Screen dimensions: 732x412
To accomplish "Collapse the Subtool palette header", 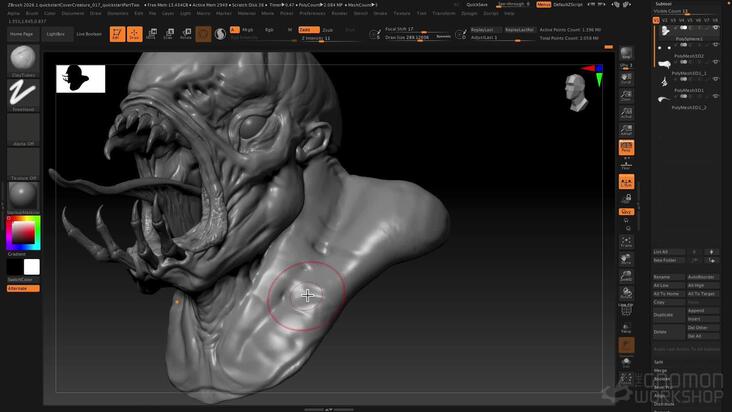I will pyautogui.click(x=663, y=4).
